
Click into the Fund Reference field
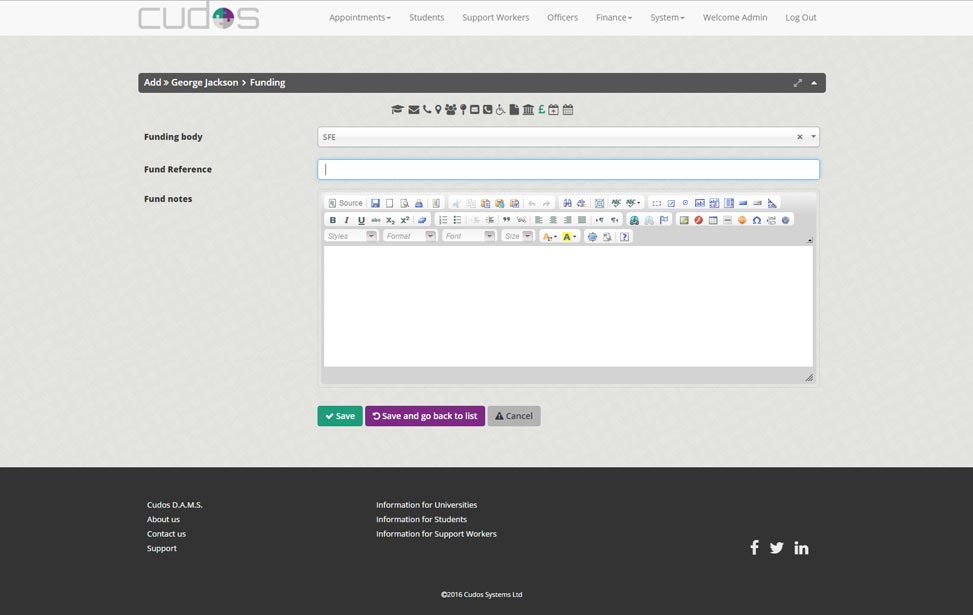pyautogui.click(x=568, y=170)
